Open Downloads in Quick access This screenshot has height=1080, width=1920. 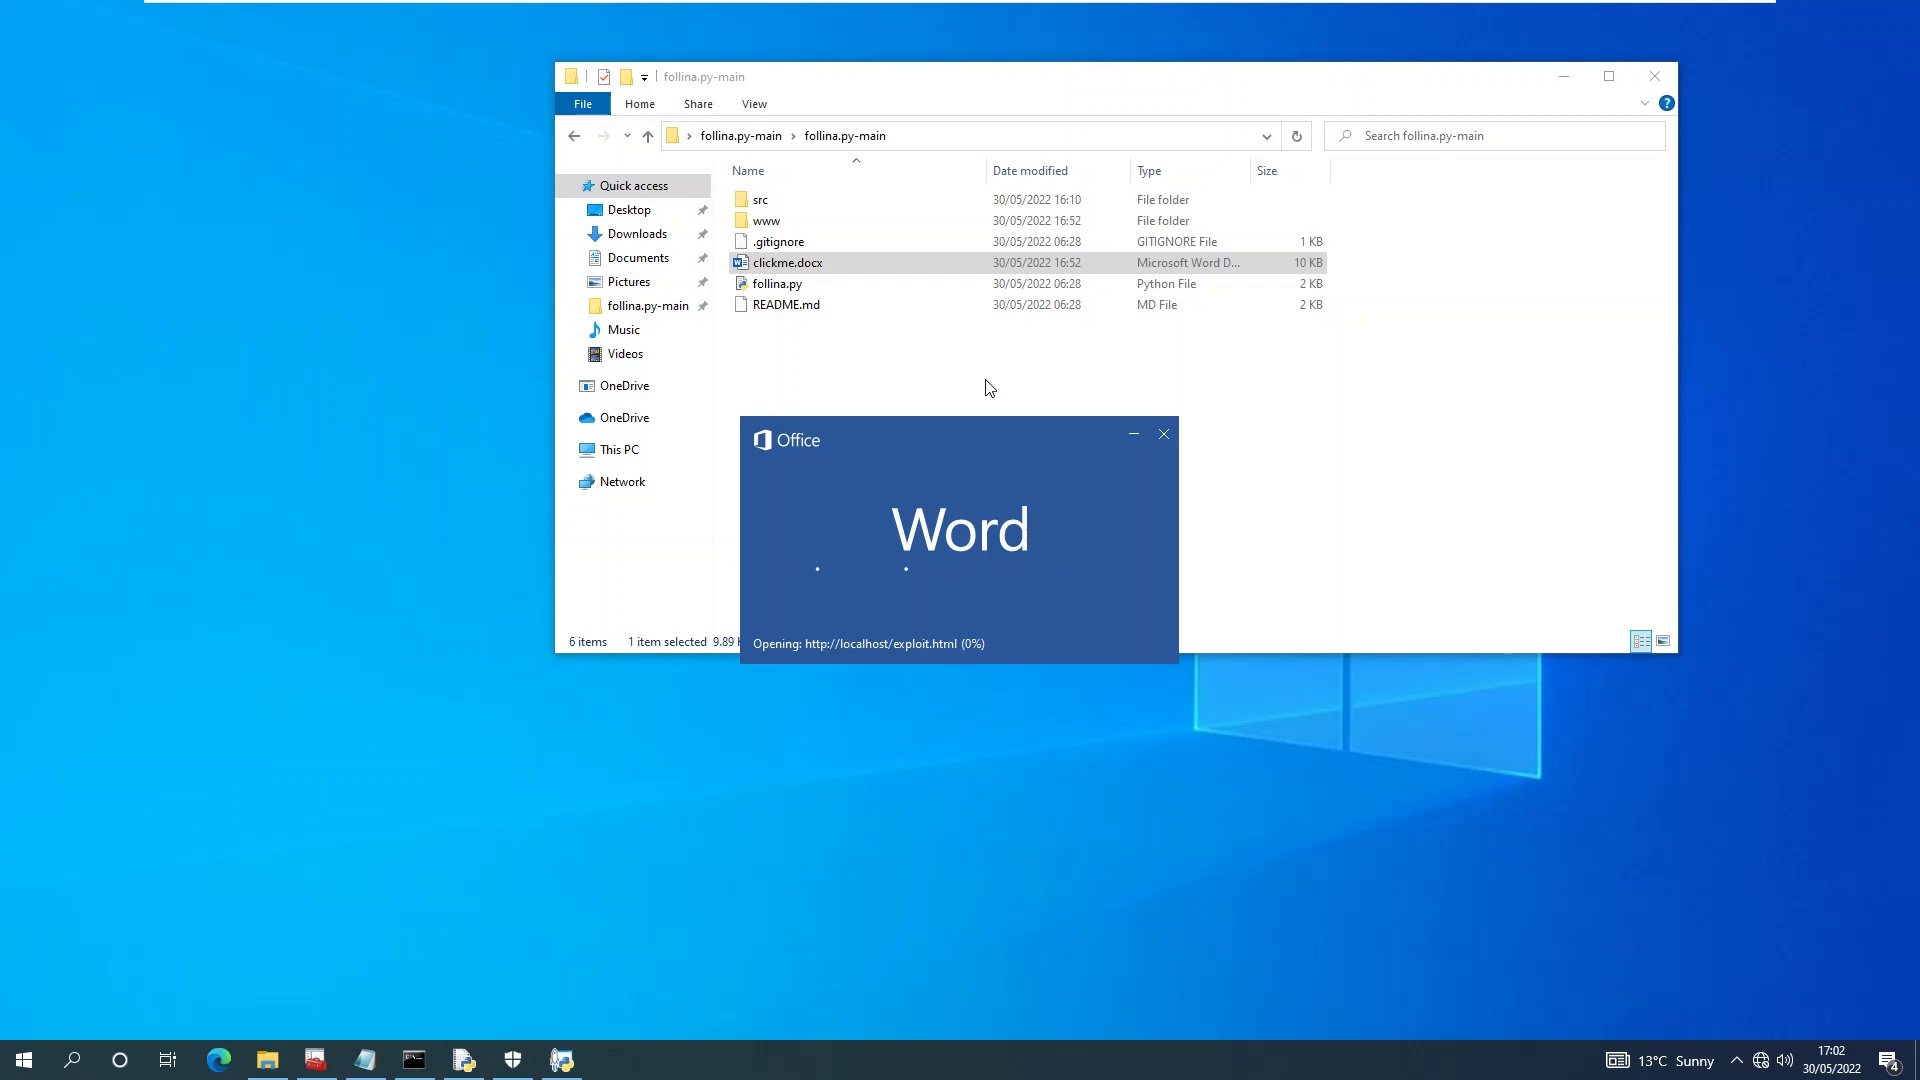tap(637, 234)
